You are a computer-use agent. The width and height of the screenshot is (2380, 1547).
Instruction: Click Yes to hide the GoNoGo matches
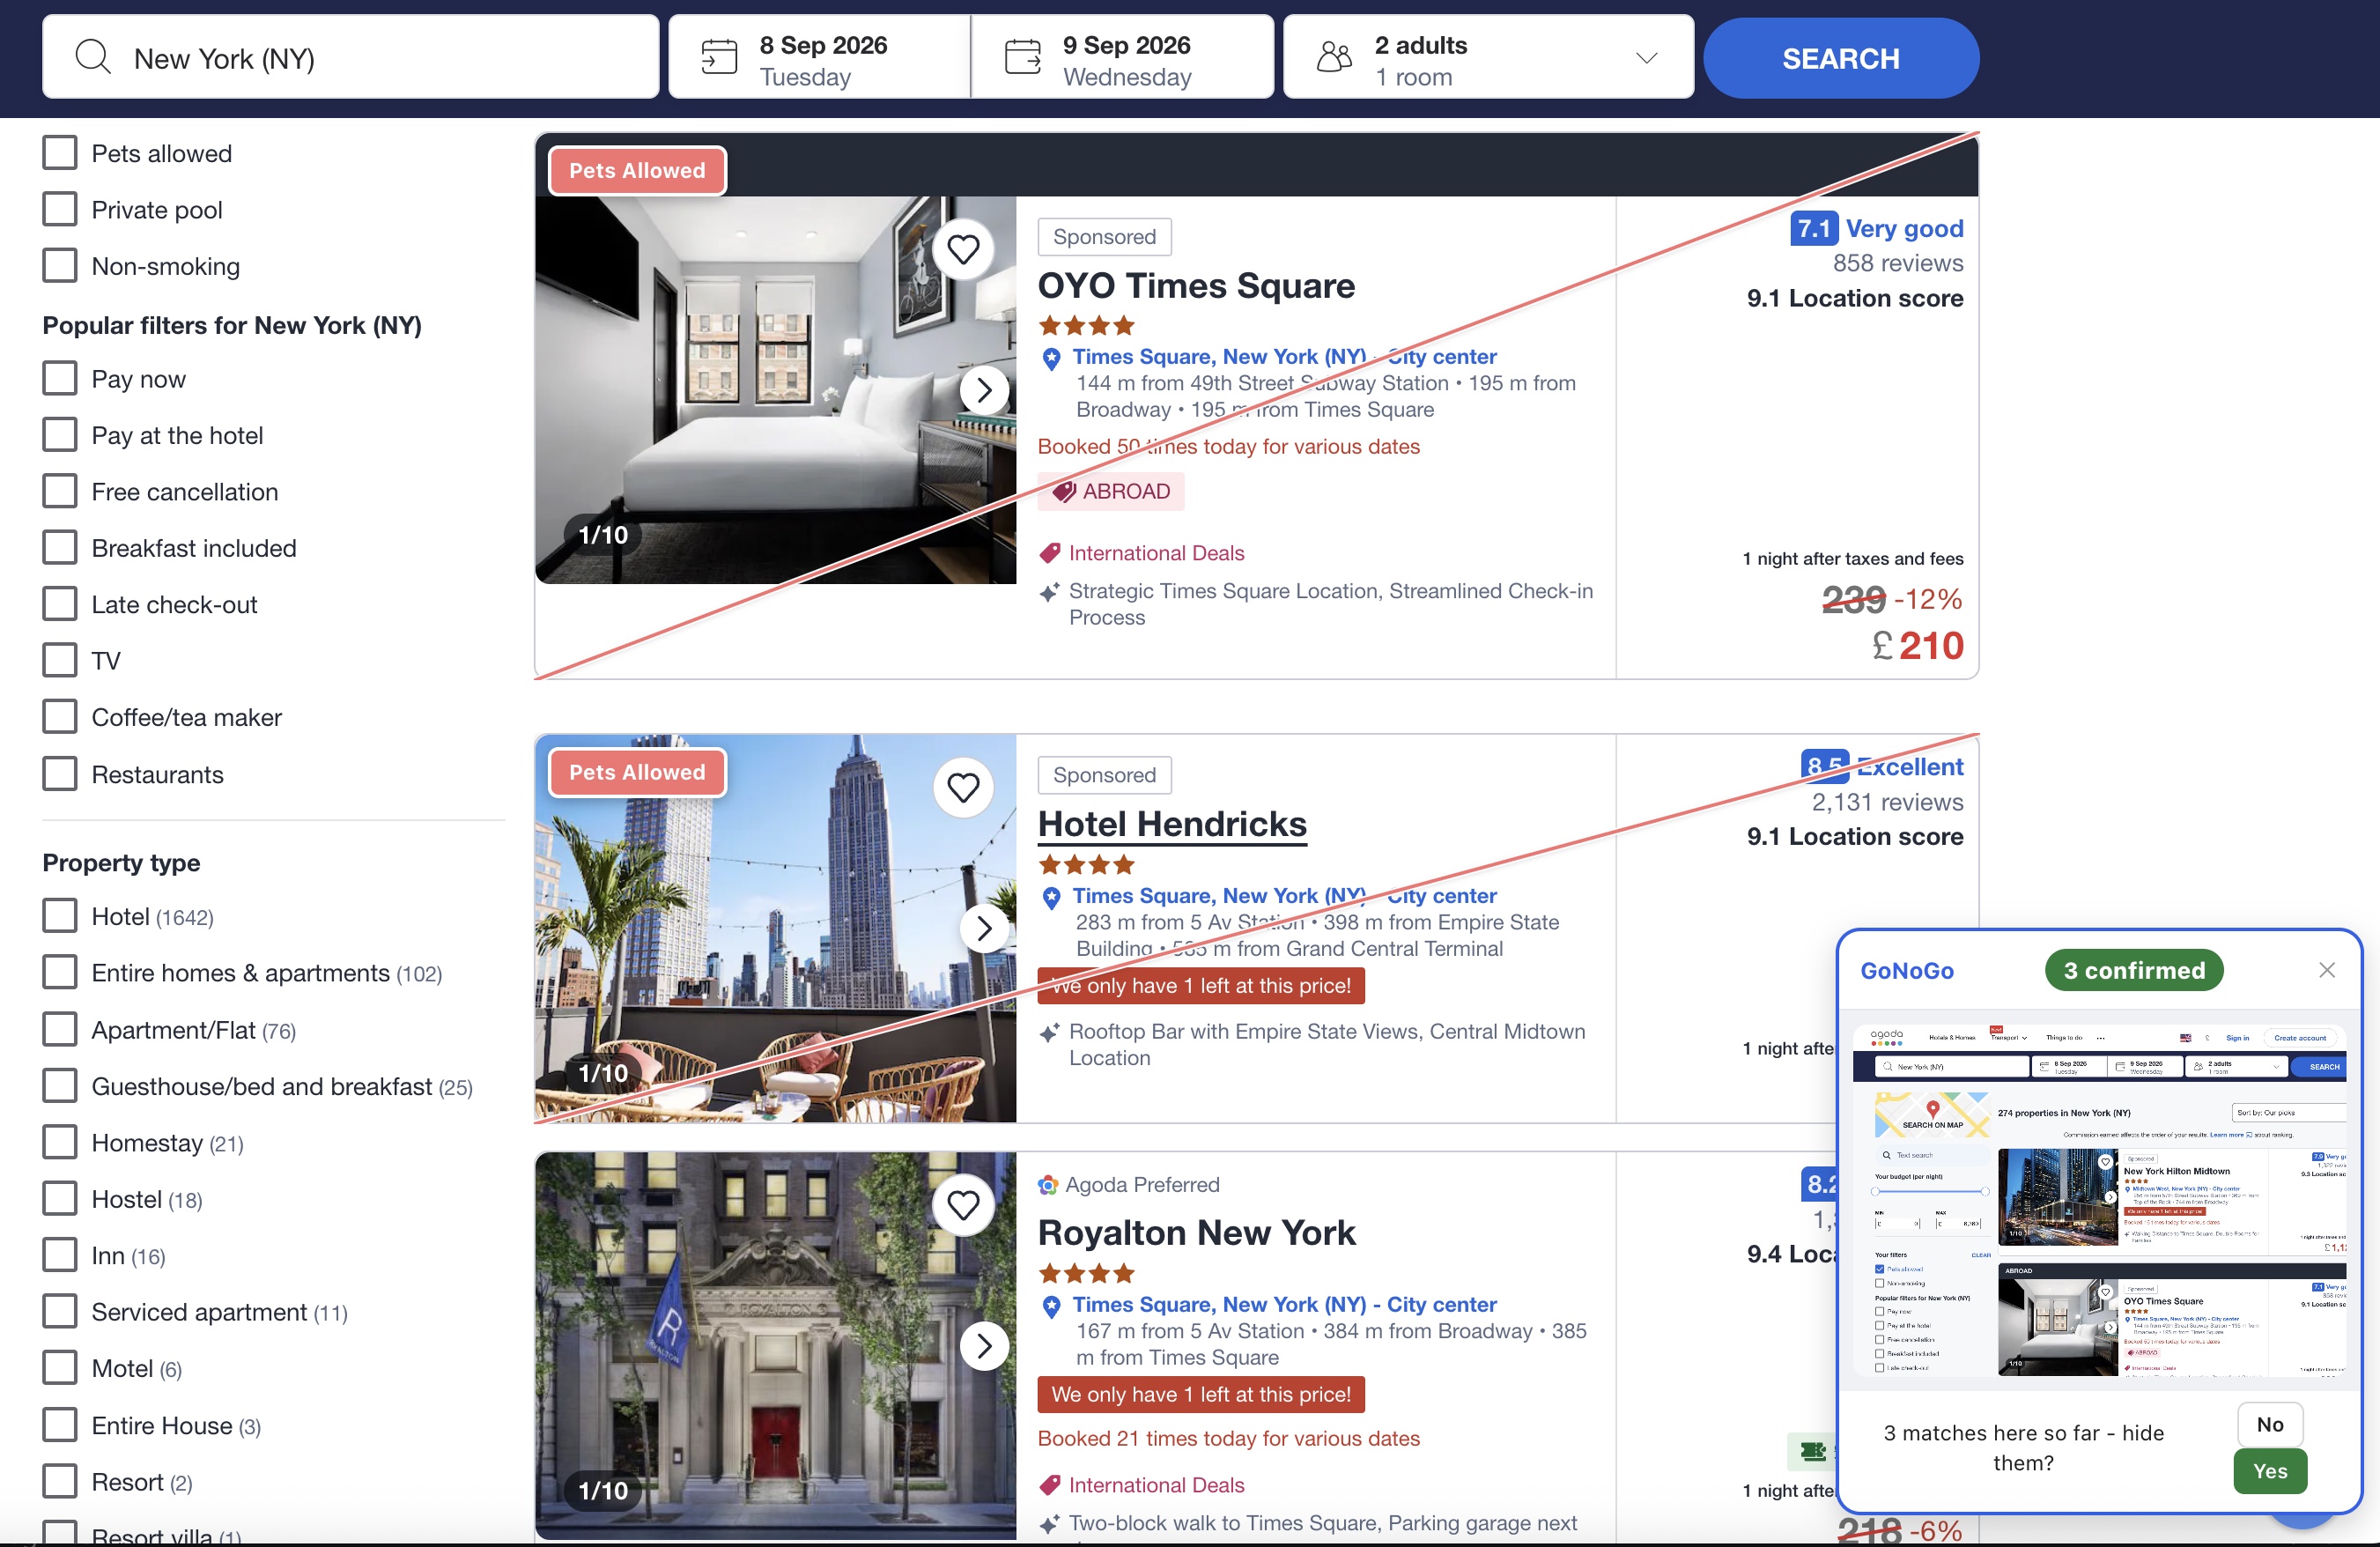2269,1471
